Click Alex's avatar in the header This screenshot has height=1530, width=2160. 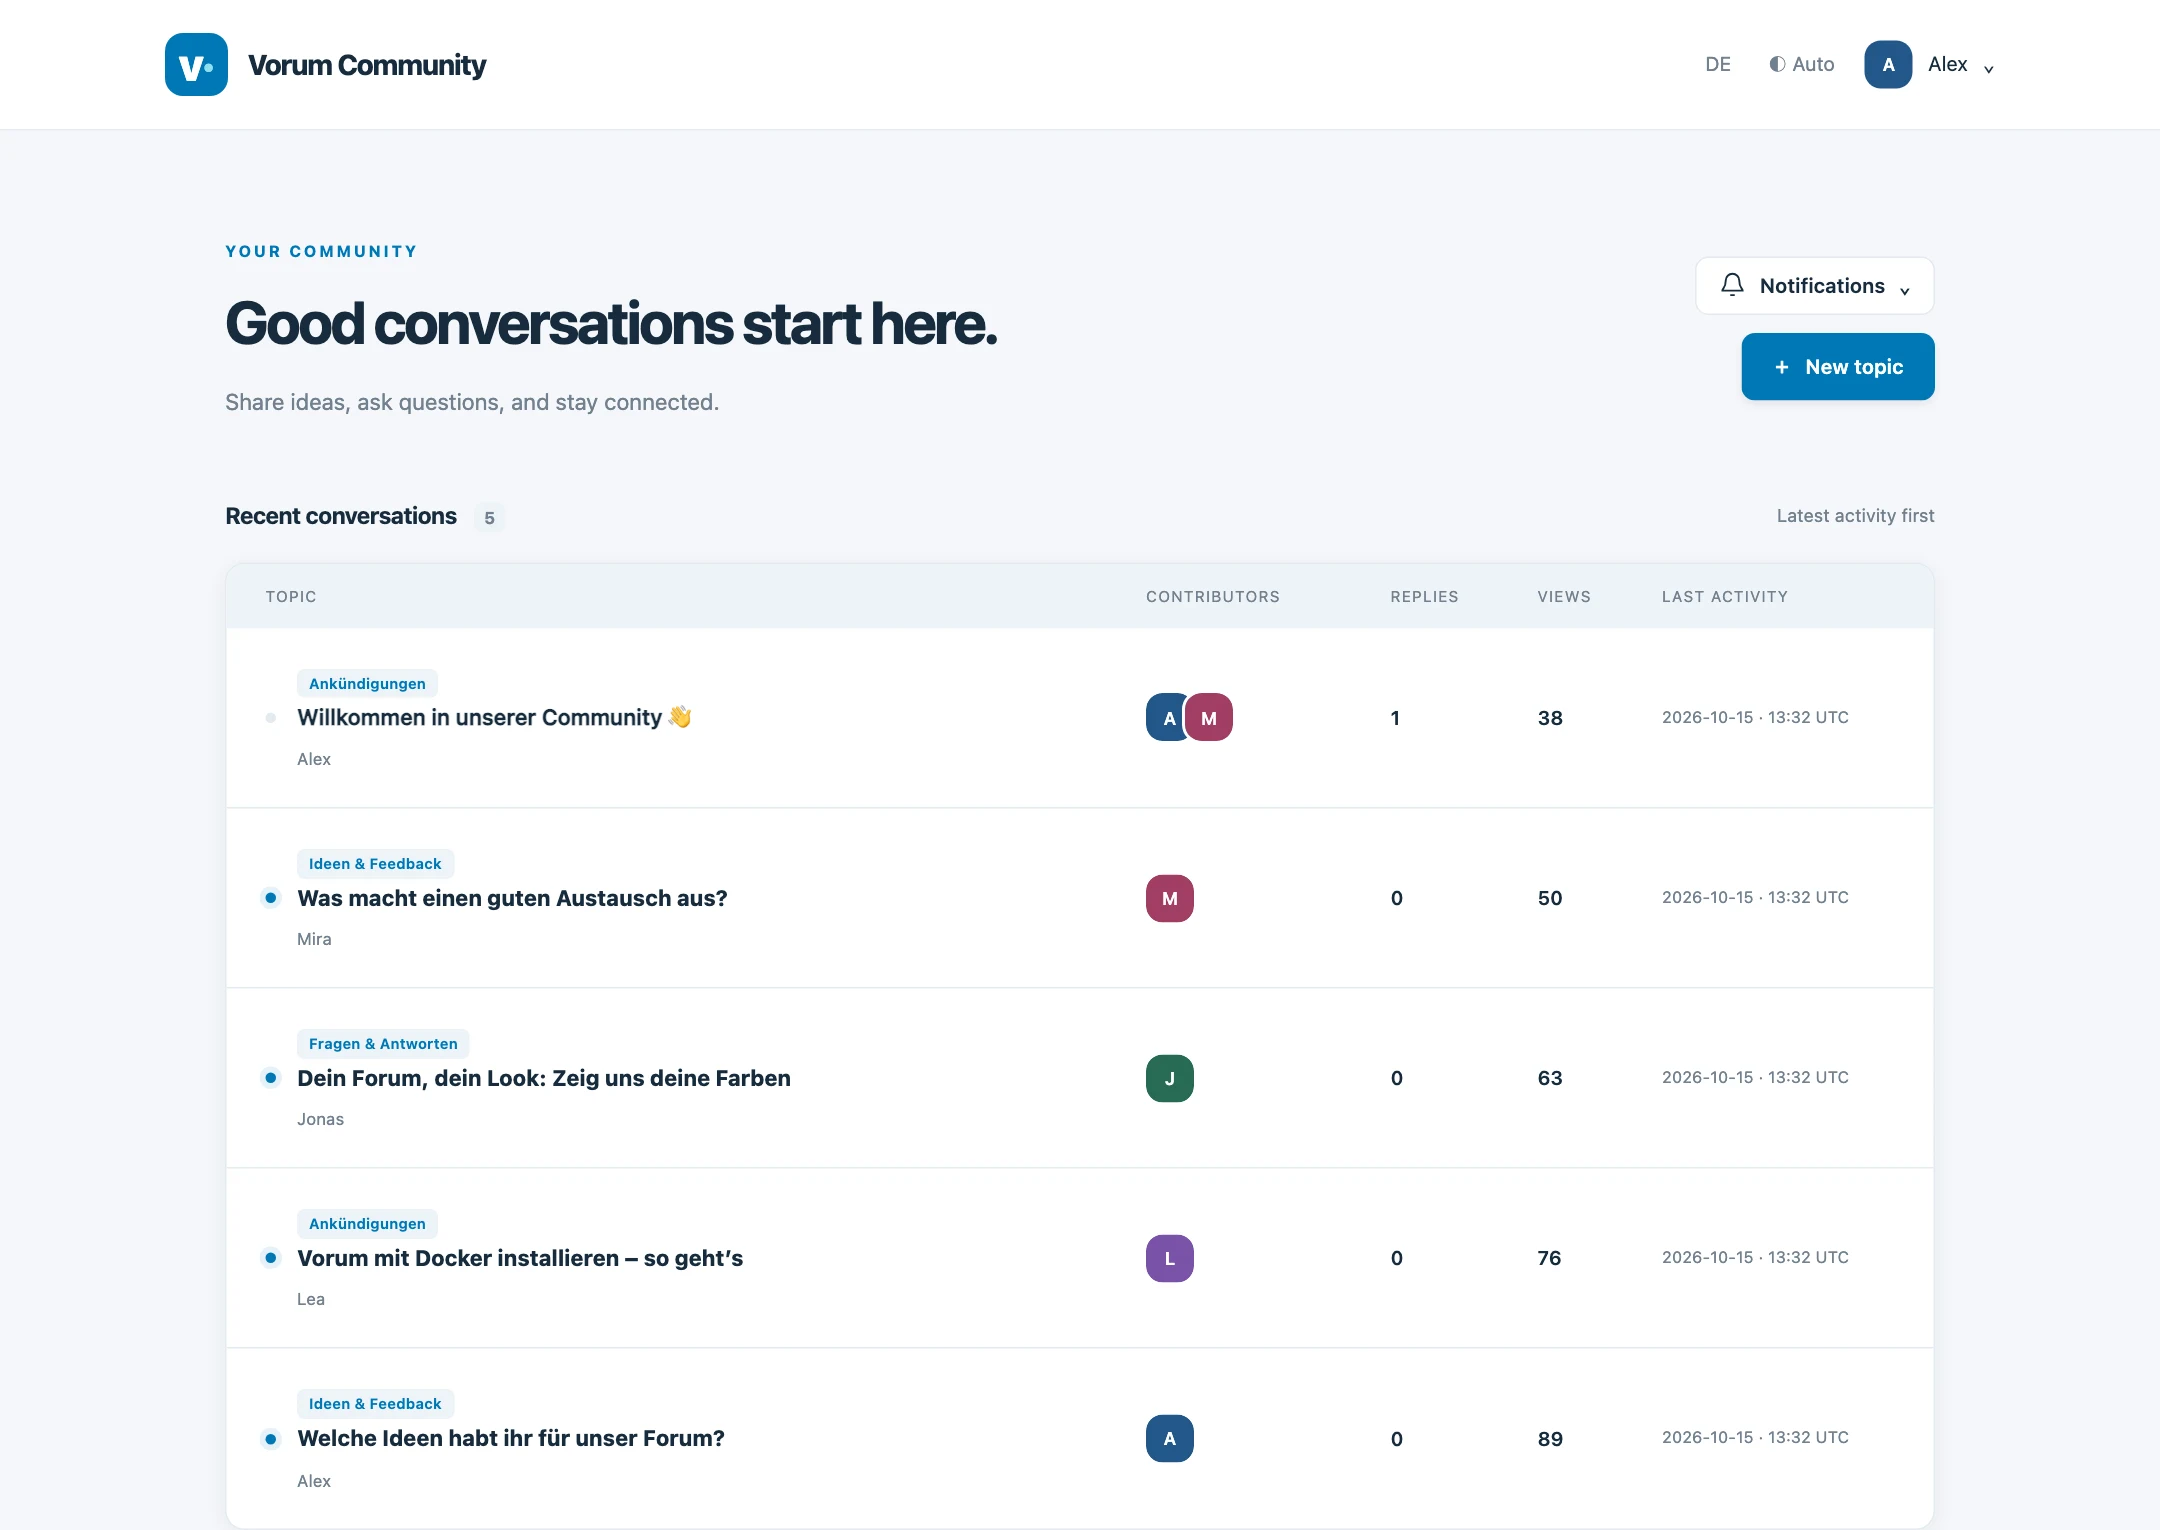[1888, 65]
